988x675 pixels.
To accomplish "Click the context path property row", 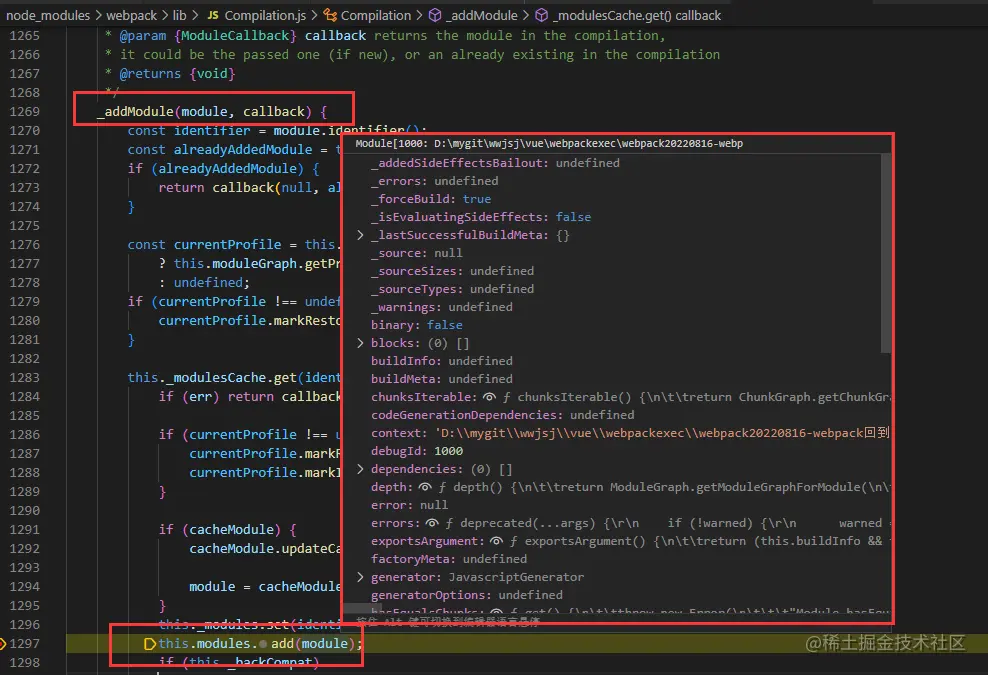I will pos(630,433).
